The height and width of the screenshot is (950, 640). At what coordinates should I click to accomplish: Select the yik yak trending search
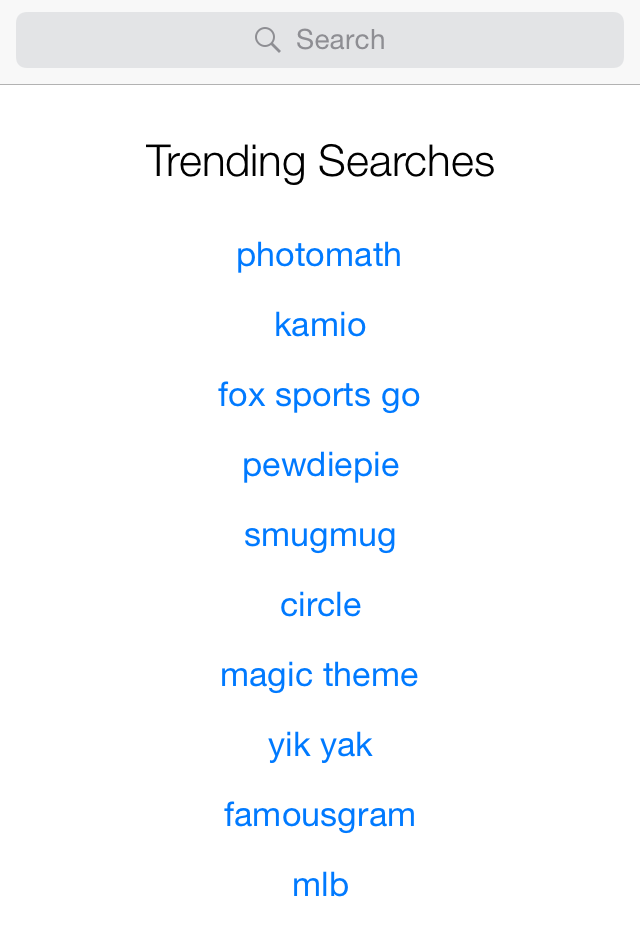point(320,745)
